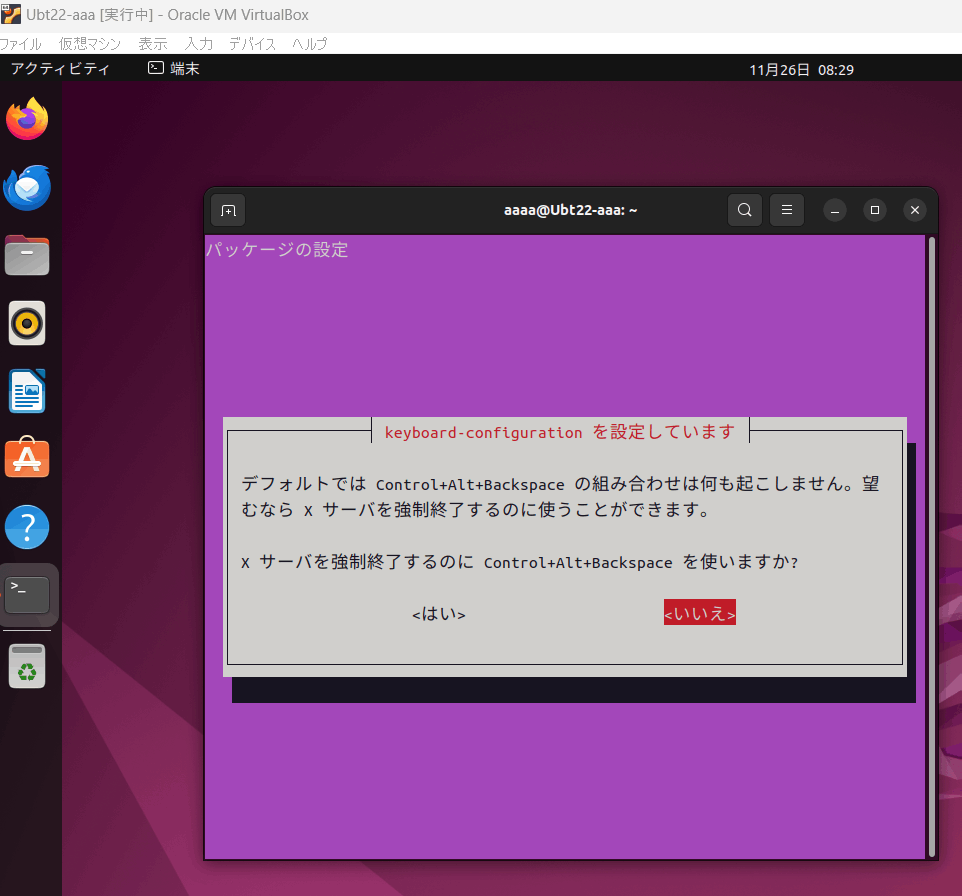Screen dimensions: 962x896
Task: Open the 入力 menu
Action: click(199, 44)
